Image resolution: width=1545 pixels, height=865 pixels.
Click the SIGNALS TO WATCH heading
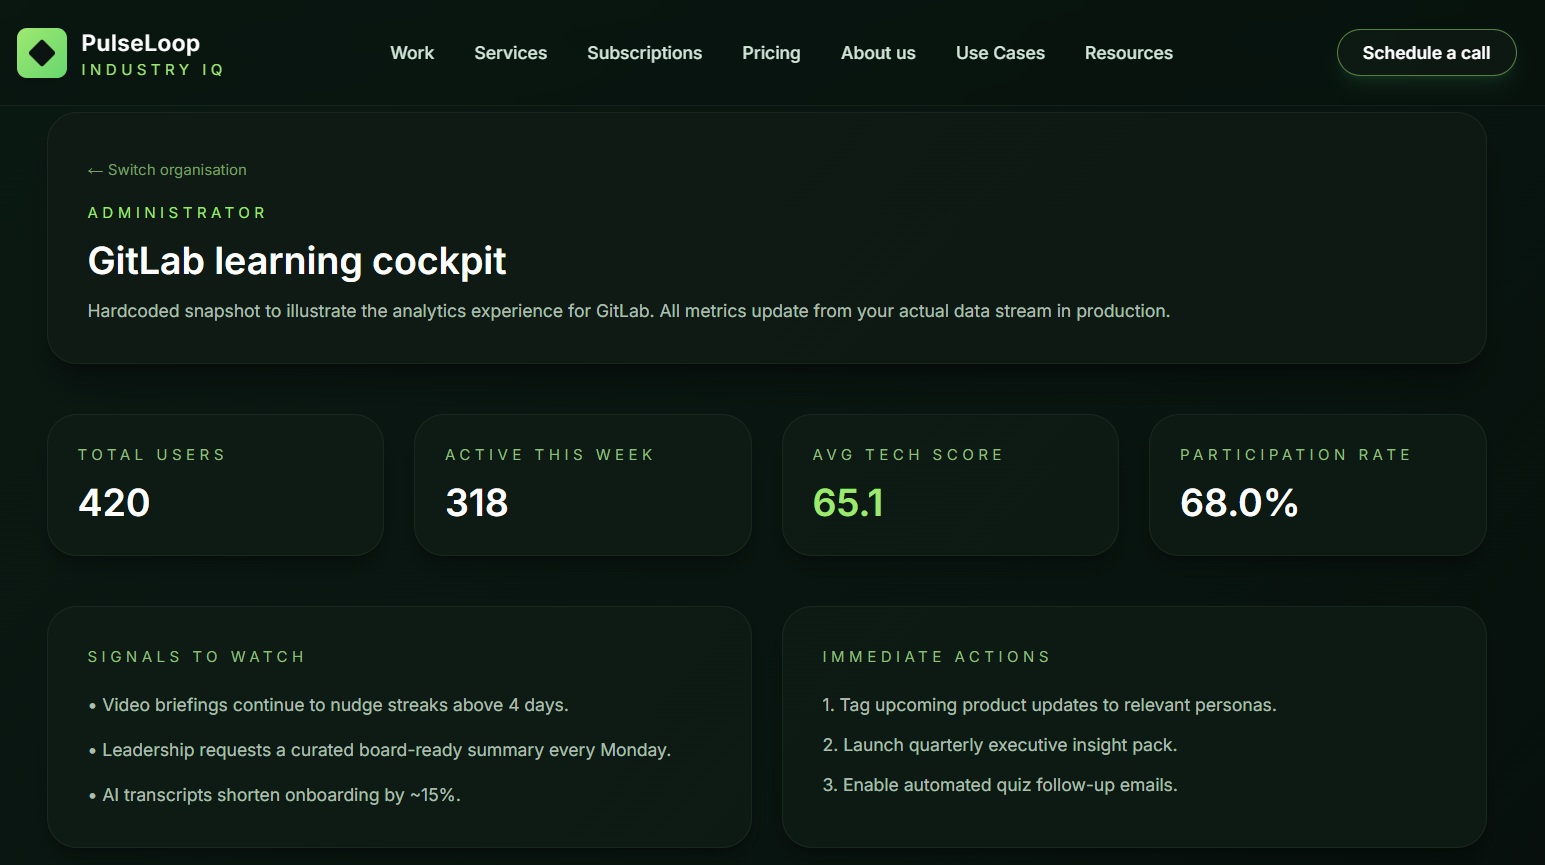(196, 657)
